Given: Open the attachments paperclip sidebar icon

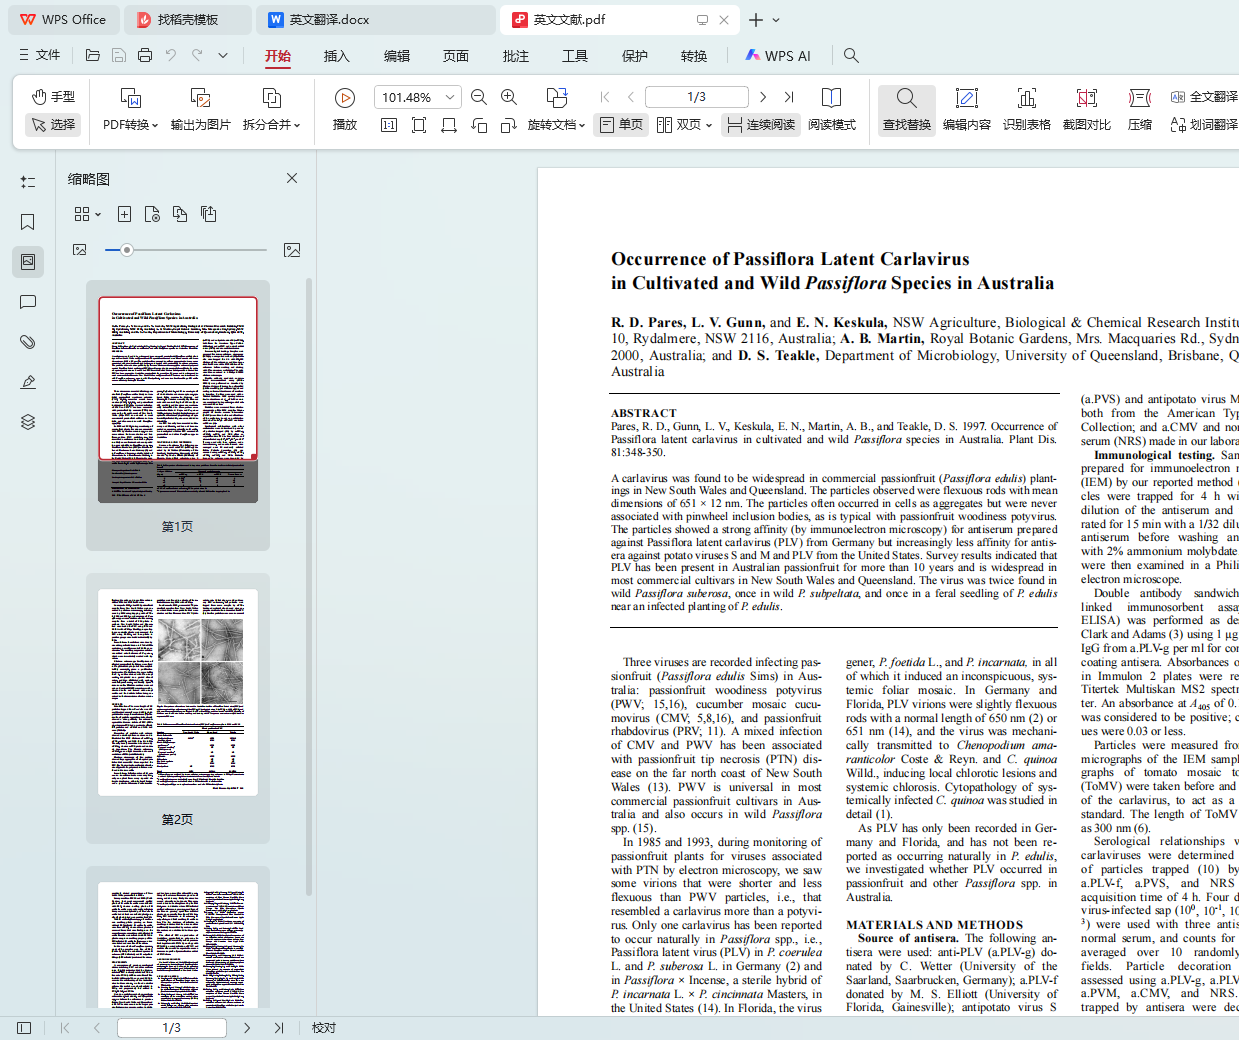Looking at the screenshot, I should (x=28, y=342).
